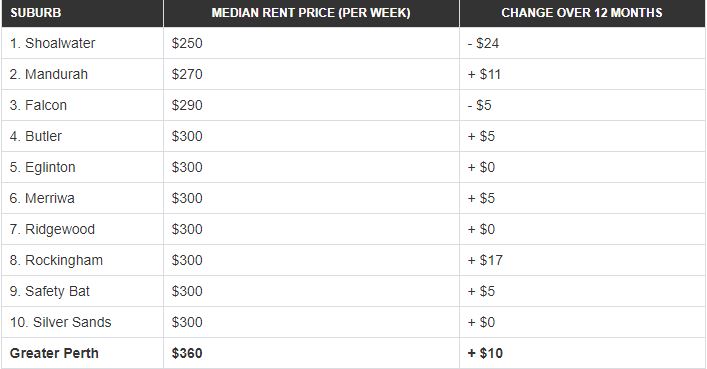Click the MEDIAN RENT PRICE column header
Screen dimensions: 707x369
(311, 13)
